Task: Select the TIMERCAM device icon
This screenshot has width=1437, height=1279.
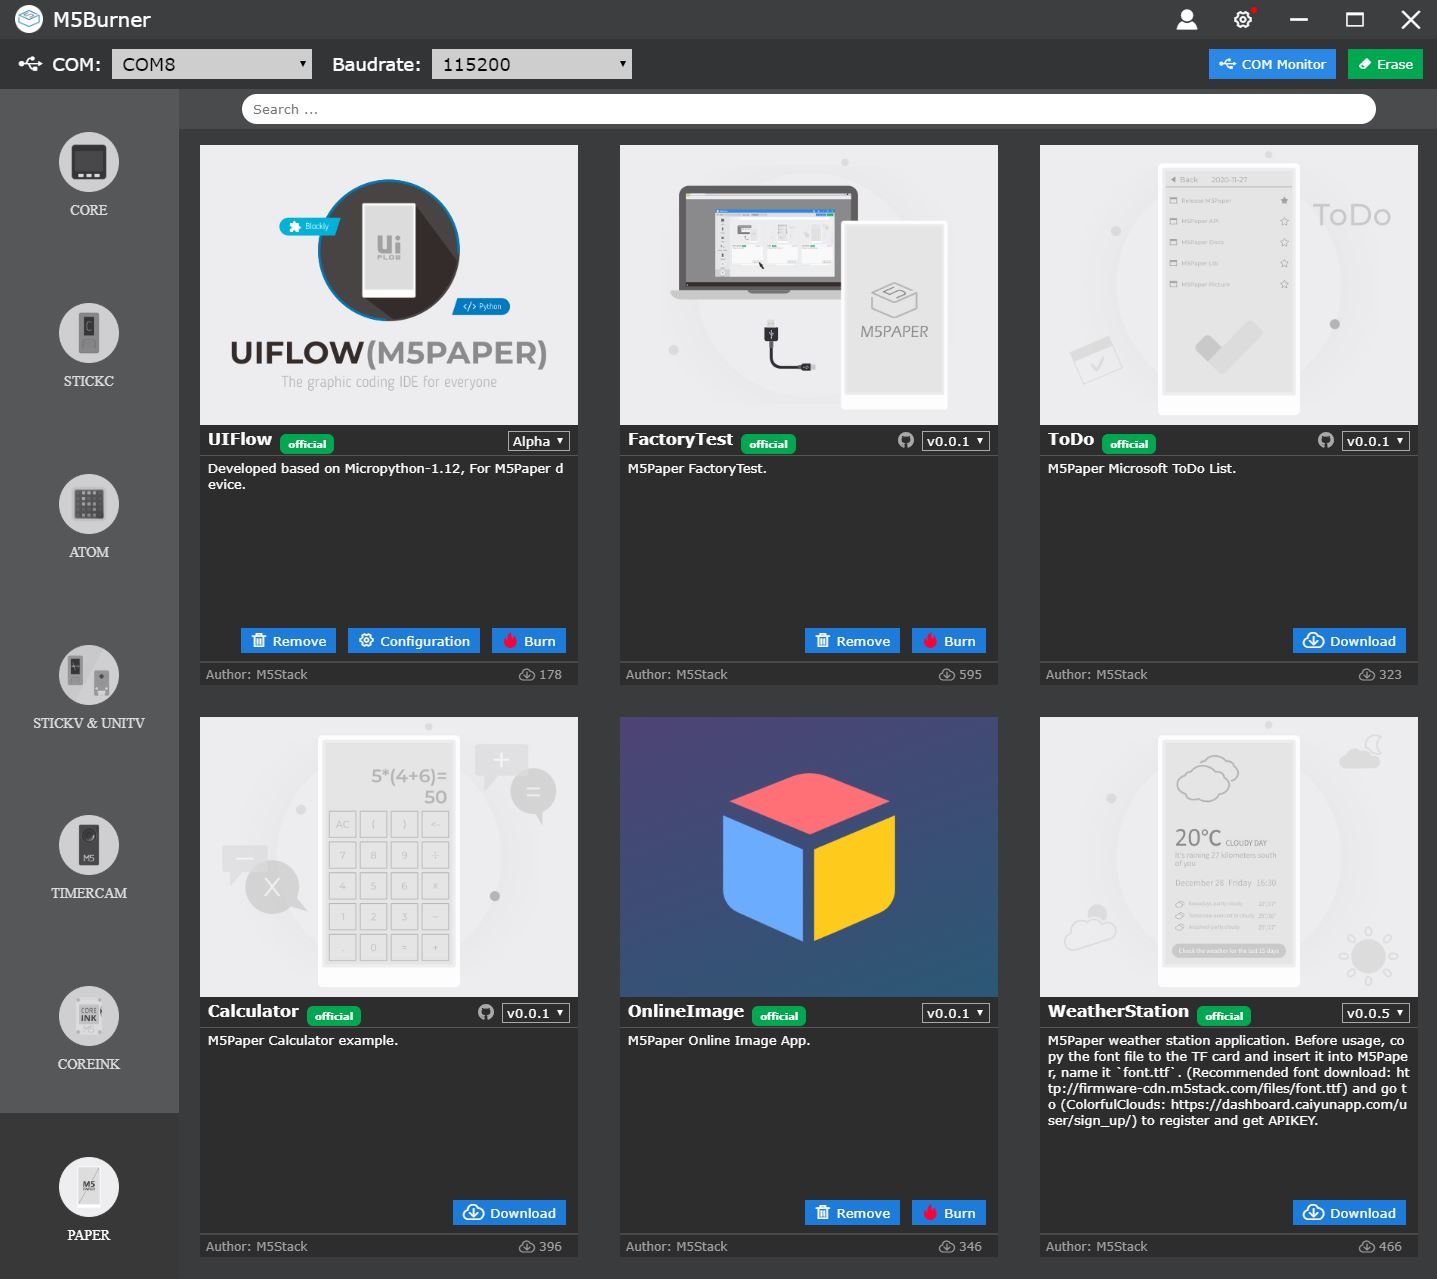Action: coord(89,845)
